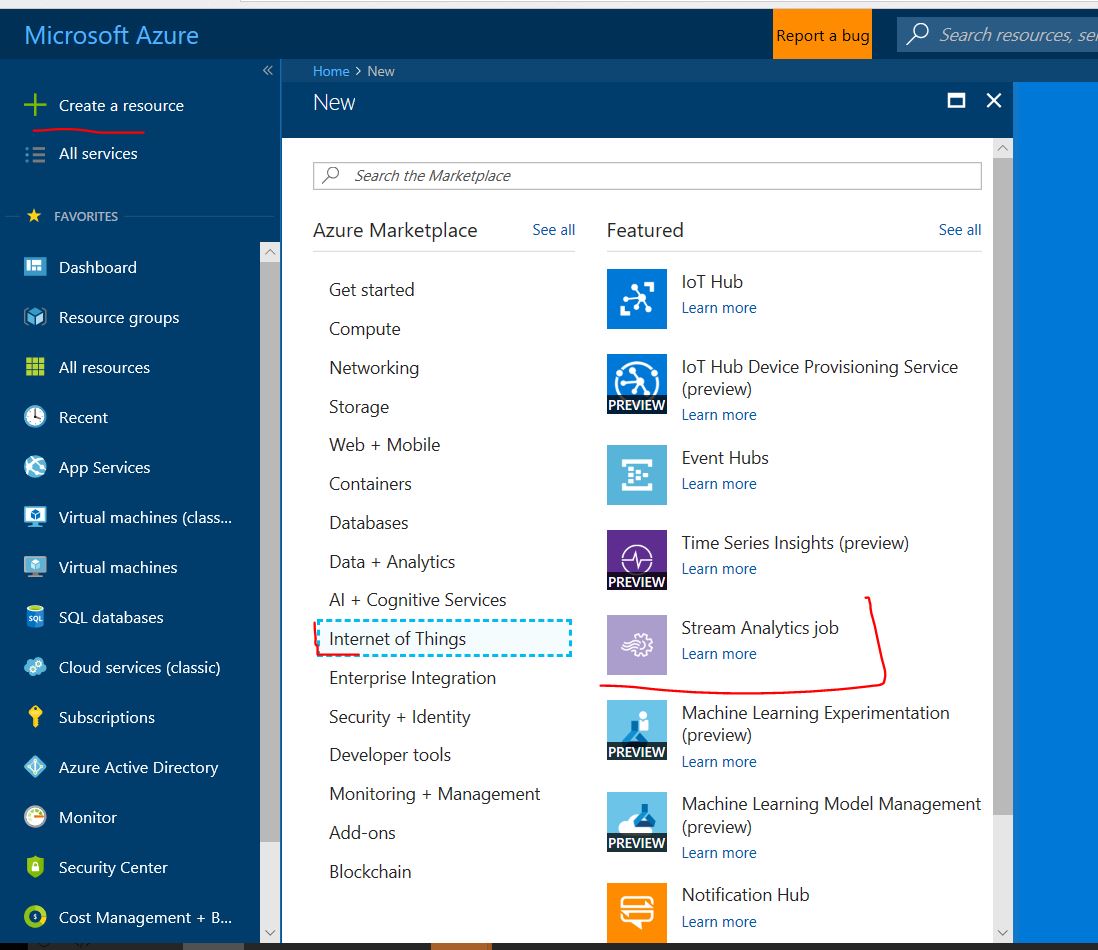Screen dimensions: 1098x950
Task: Select the Compute category
Action: tap(365, 329)
